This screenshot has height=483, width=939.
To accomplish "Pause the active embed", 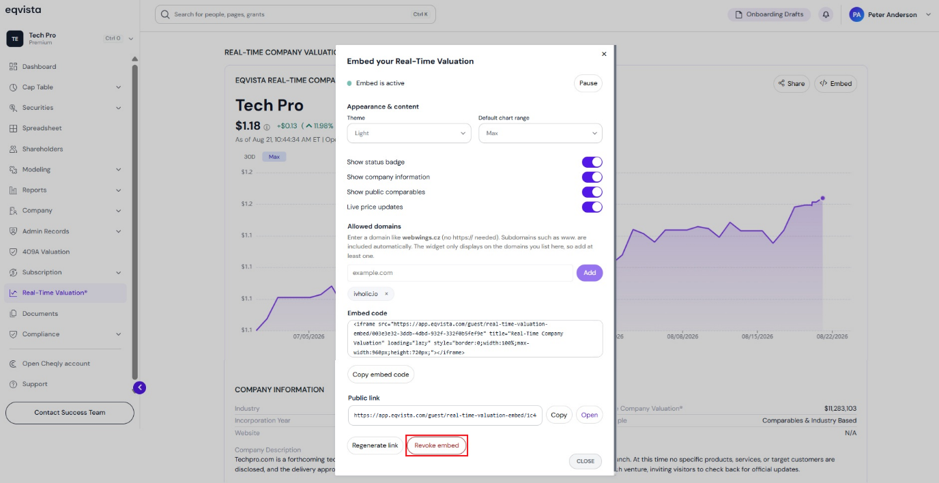I will [588, 83].
